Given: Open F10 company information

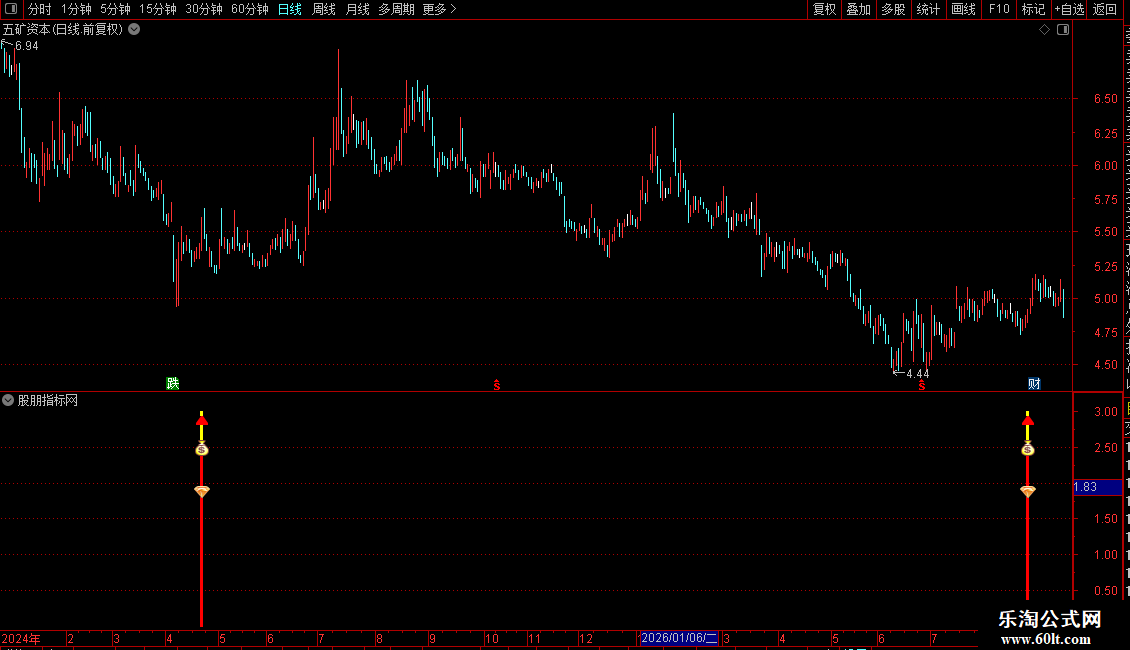Looking at the screenshot, I should [999, 9].
